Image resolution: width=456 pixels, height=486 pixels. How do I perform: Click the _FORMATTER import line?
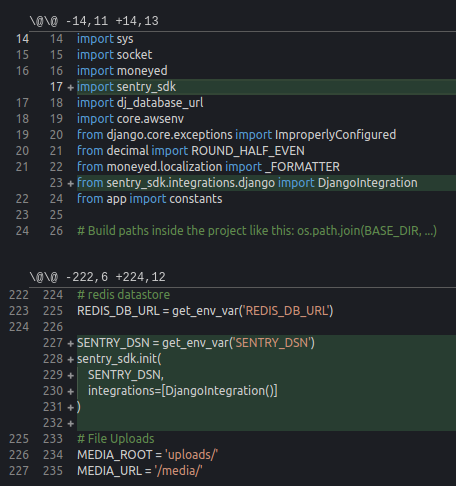tap(208, 167)
